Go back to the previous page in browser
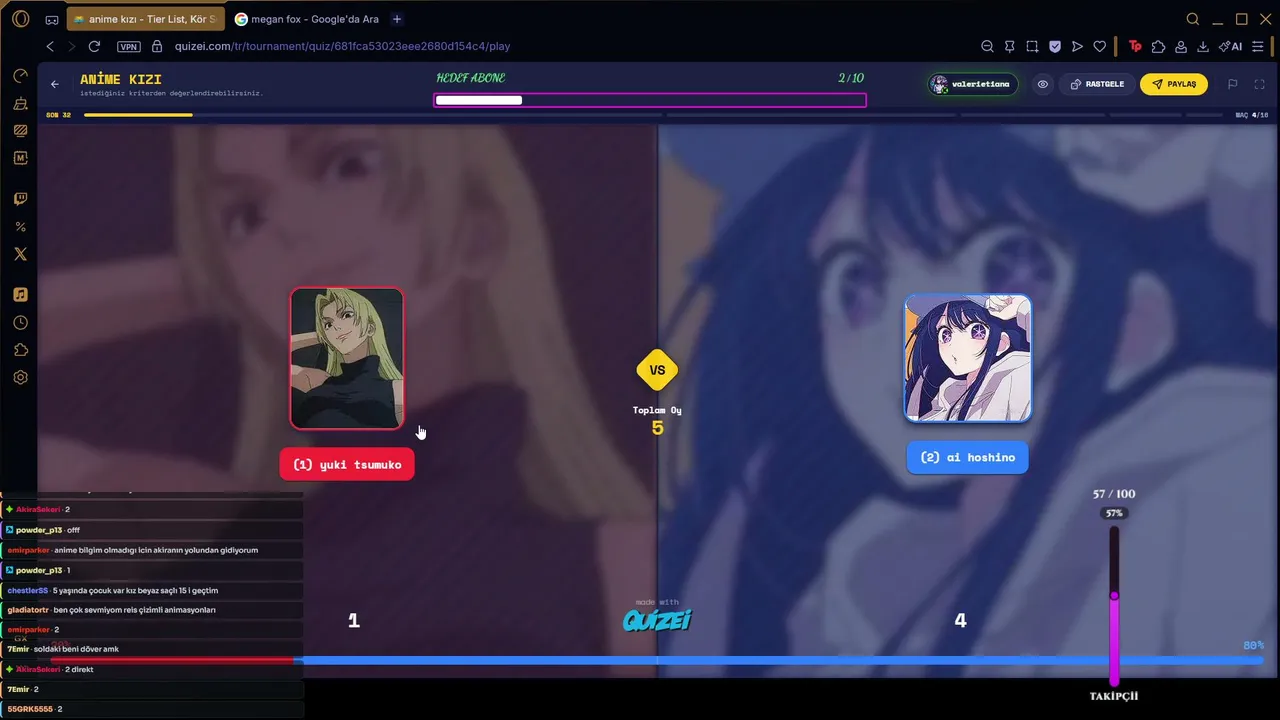The width and height of the screenshot is (1280, 720). pos(50,46)
